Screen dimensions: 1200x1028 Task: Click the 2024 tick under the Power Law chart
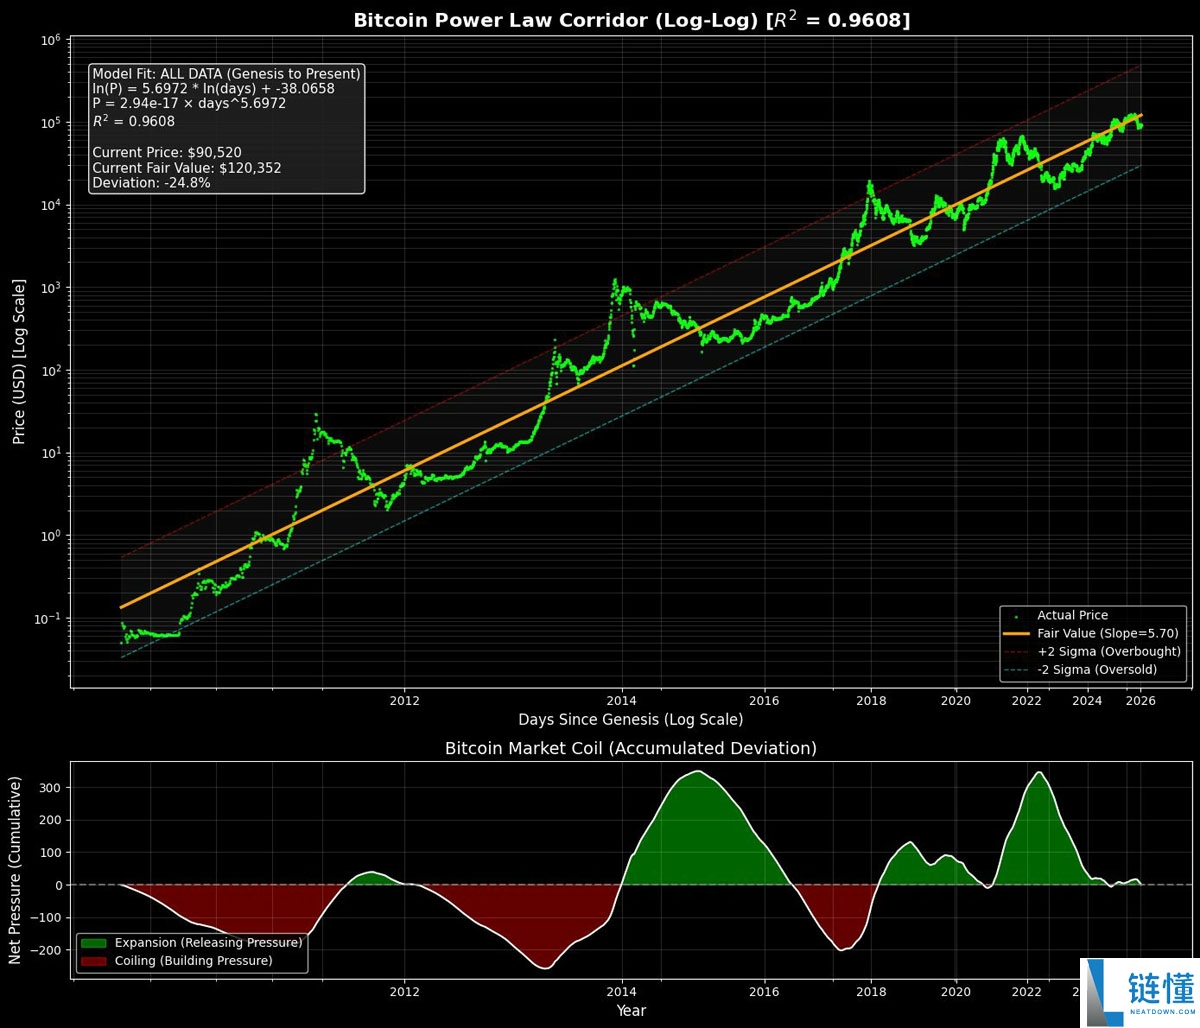(1087, 701)
